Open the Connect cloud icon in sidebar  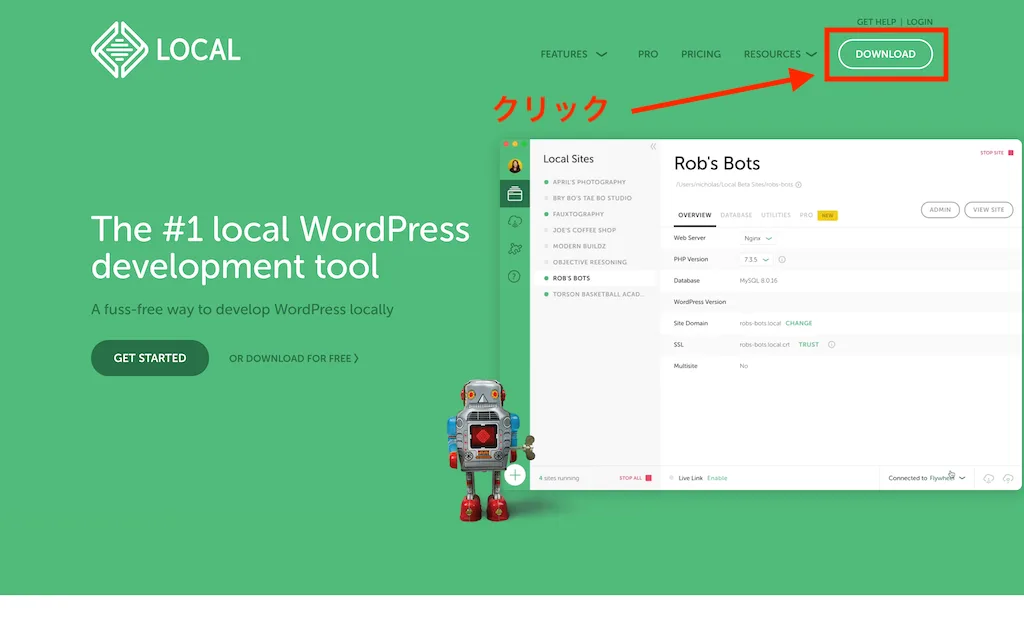tap(515, 221)
